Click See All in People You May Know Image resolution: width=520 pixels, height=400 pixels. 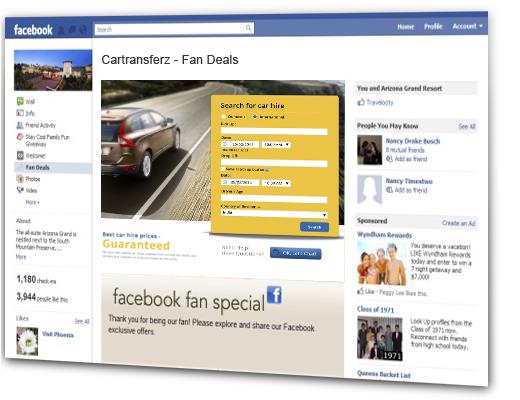[467, 126]
